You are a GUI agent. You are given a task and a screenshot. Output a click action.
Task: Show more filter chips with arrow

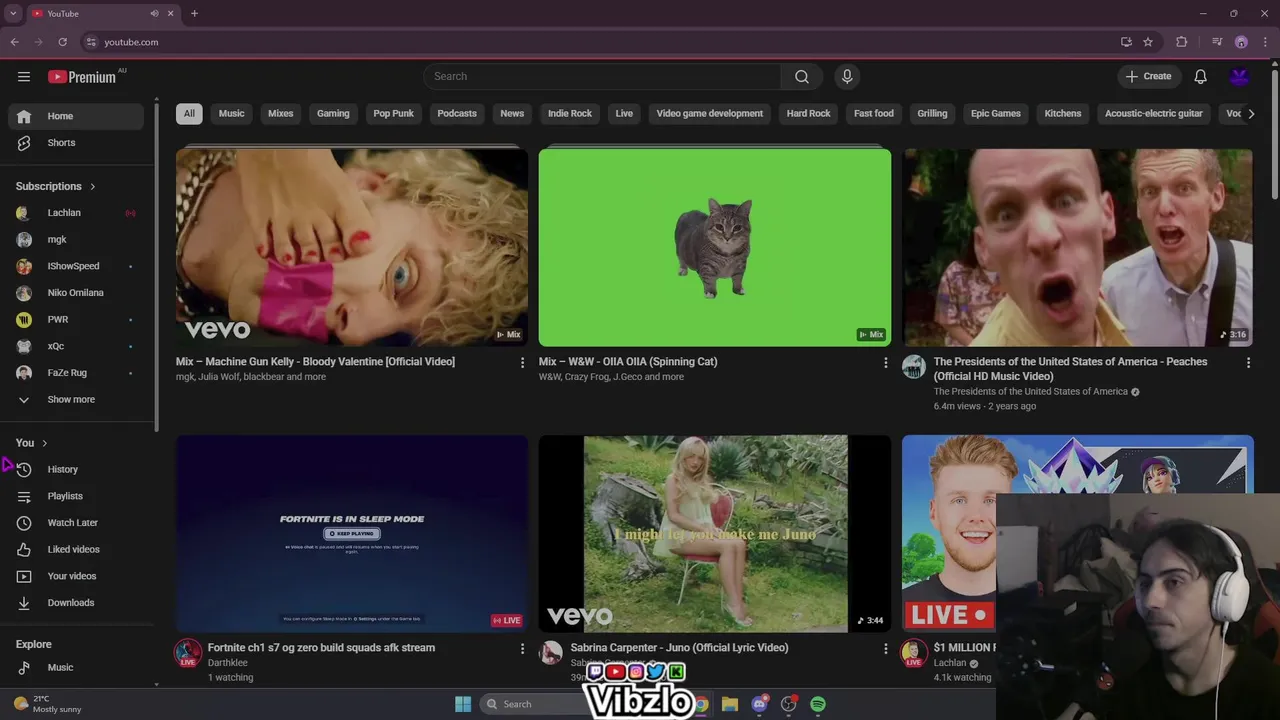tap(1251, 113)
